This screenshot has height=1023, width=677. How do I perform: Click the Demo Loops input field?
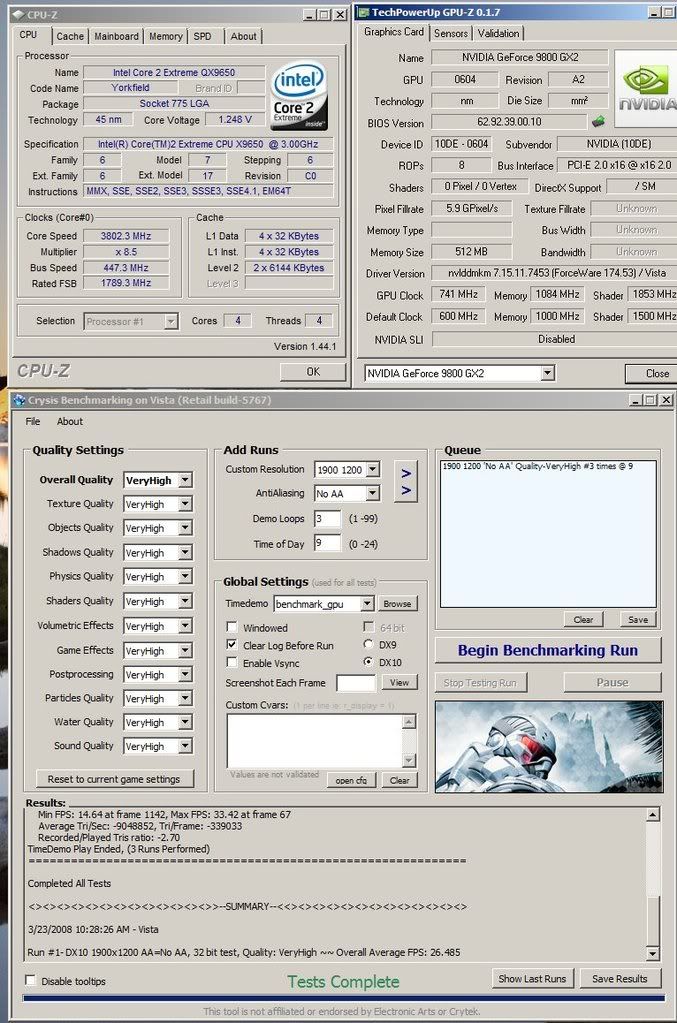point(327,519)
